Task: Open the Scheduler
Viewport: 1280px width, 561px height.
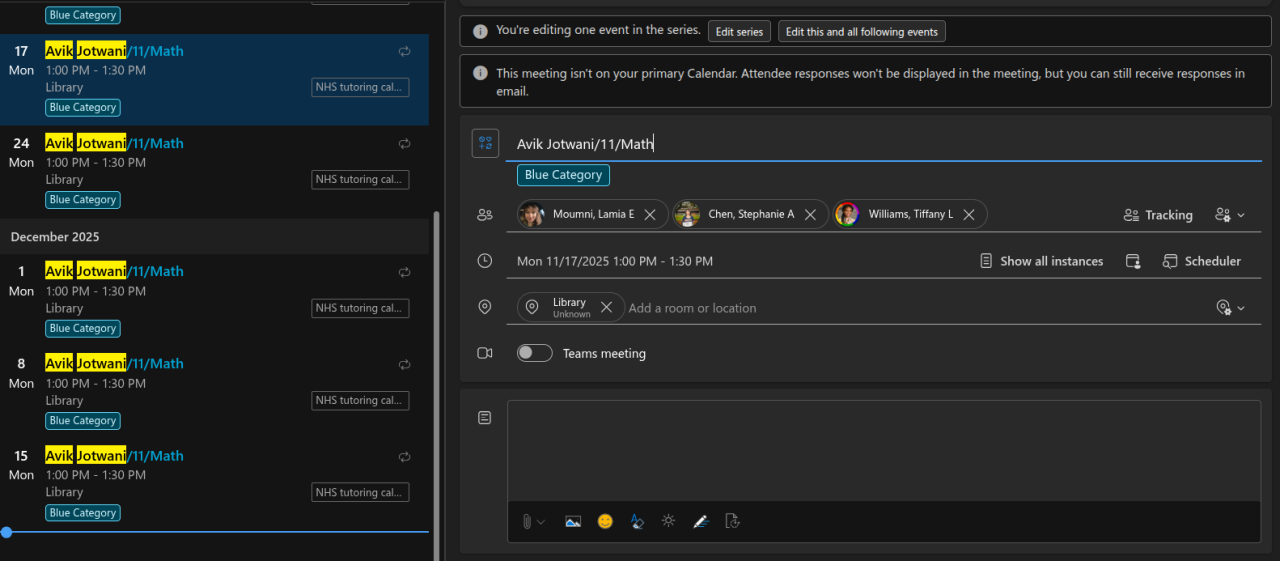Action: coord(1201,261)
